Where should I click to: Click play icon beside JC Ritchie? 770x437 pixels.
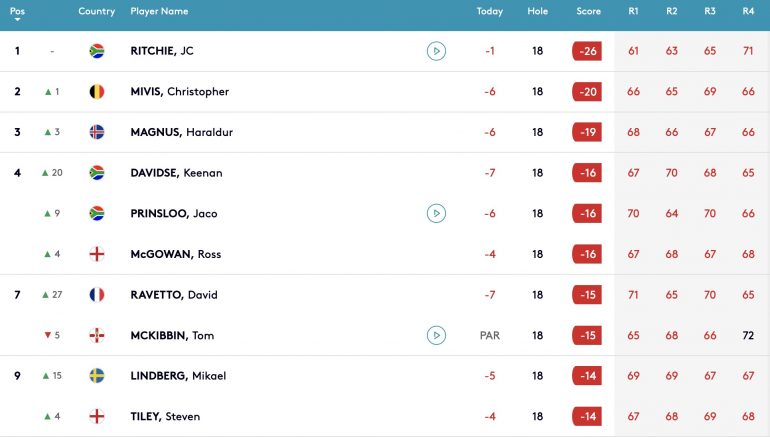pos(436,51)
